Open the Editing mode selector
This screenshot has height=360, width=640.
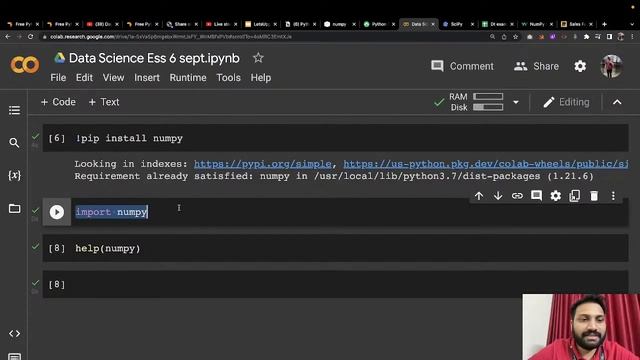pyautogui.click(x=566, y=102)
